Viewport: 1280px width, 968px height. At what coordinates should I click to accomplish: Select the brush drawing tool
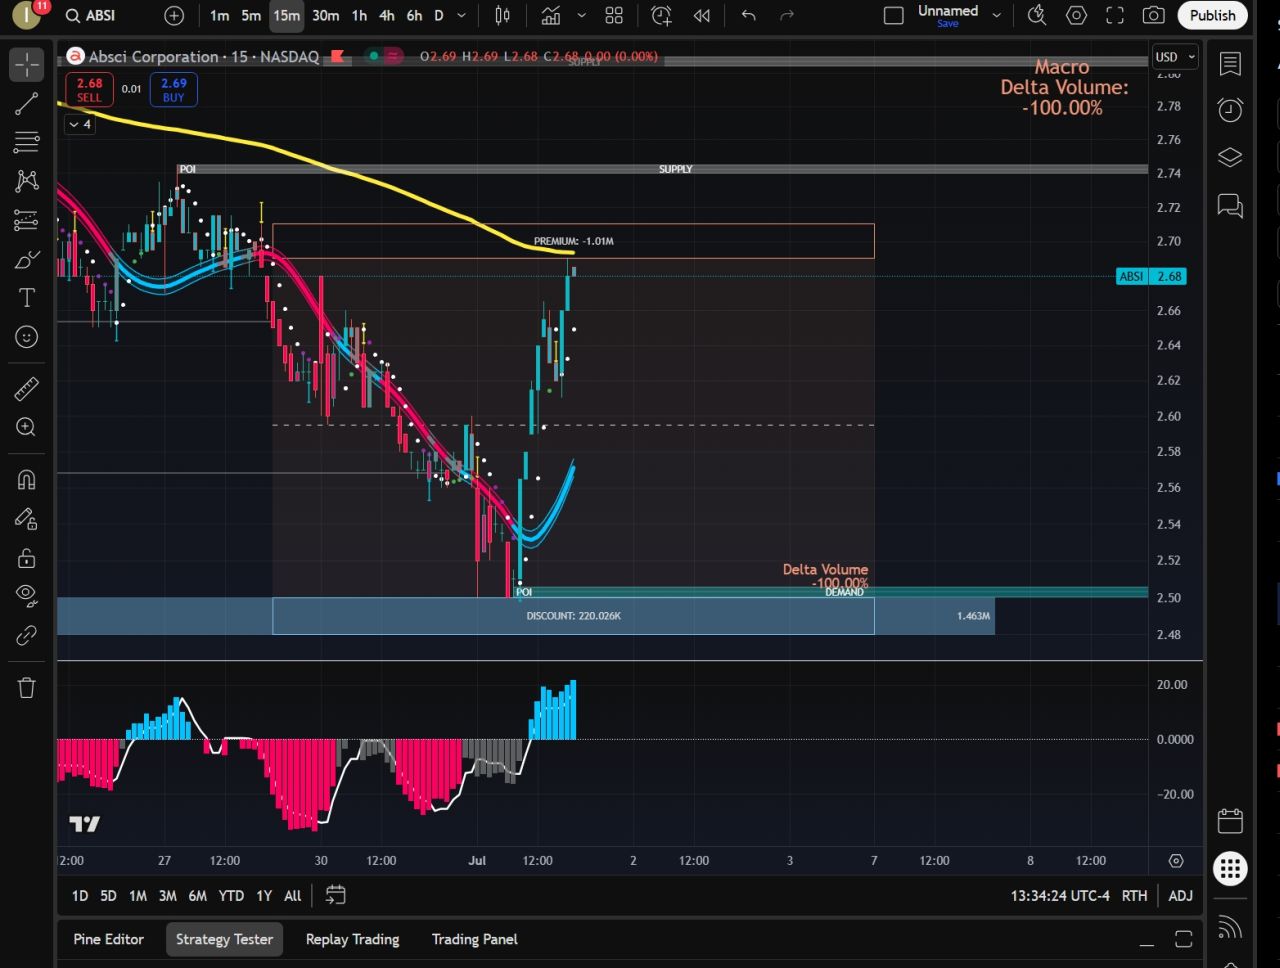coord(27,260)
